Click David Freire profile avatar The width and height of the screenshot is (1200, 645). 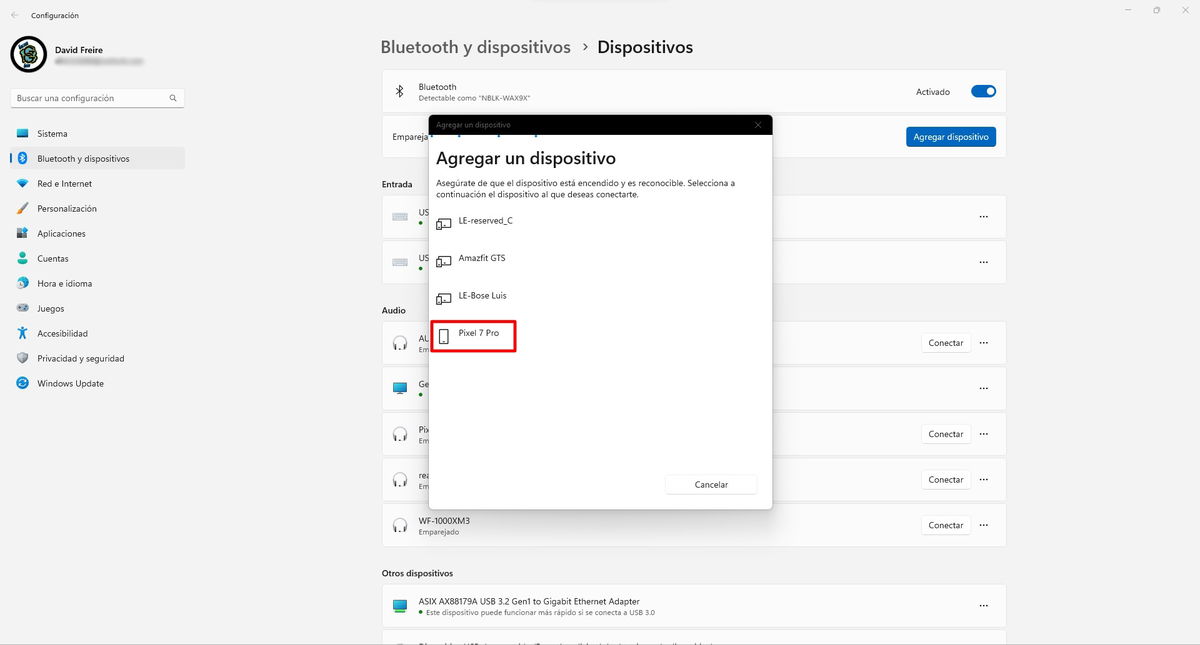(28, 54)
